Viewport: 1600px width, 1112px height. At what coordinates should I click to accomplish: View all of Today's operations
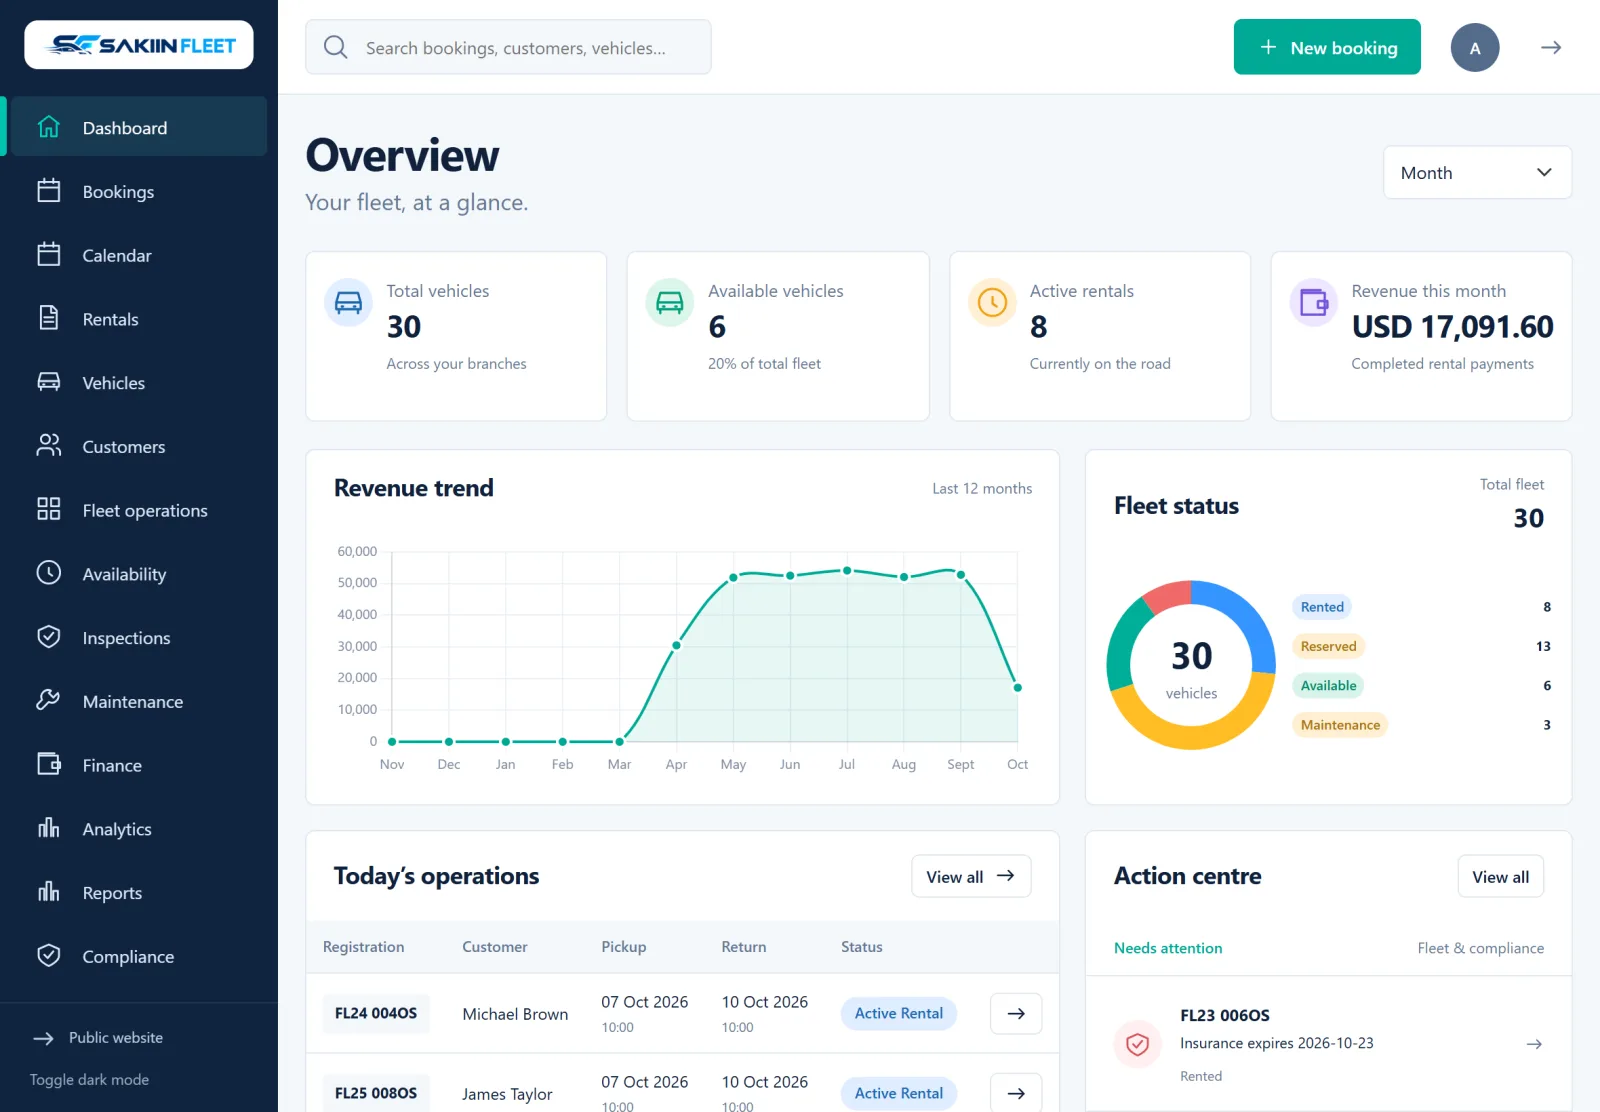click(x=971, y=876)
